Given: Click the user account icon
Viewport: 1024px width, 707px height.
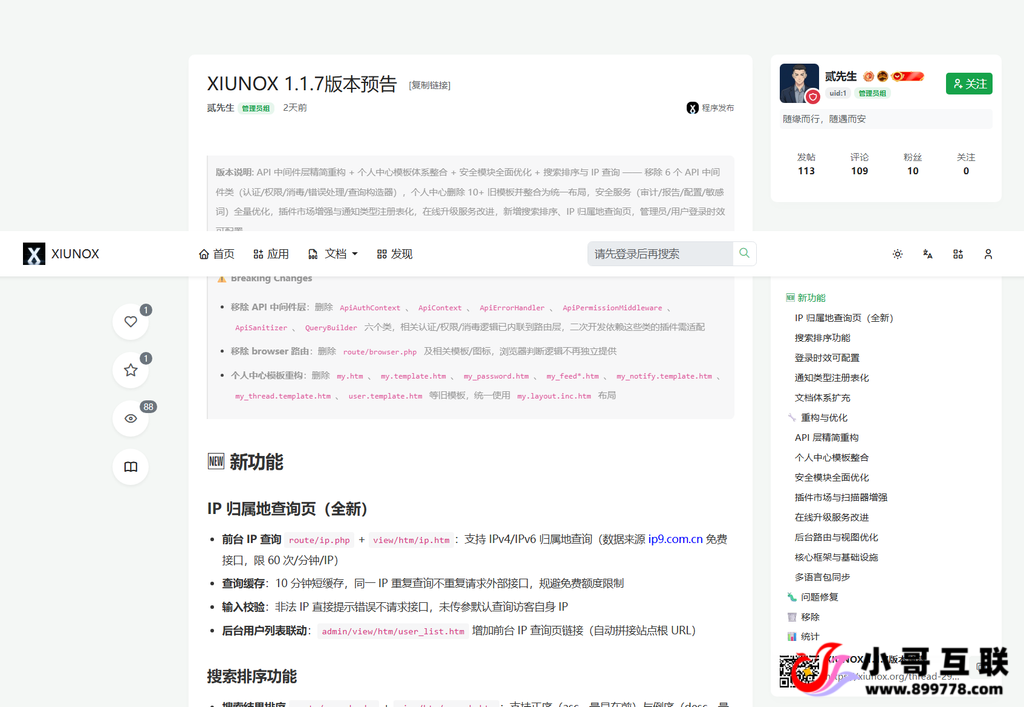Looking at the screenshot, I should point(988,254).
